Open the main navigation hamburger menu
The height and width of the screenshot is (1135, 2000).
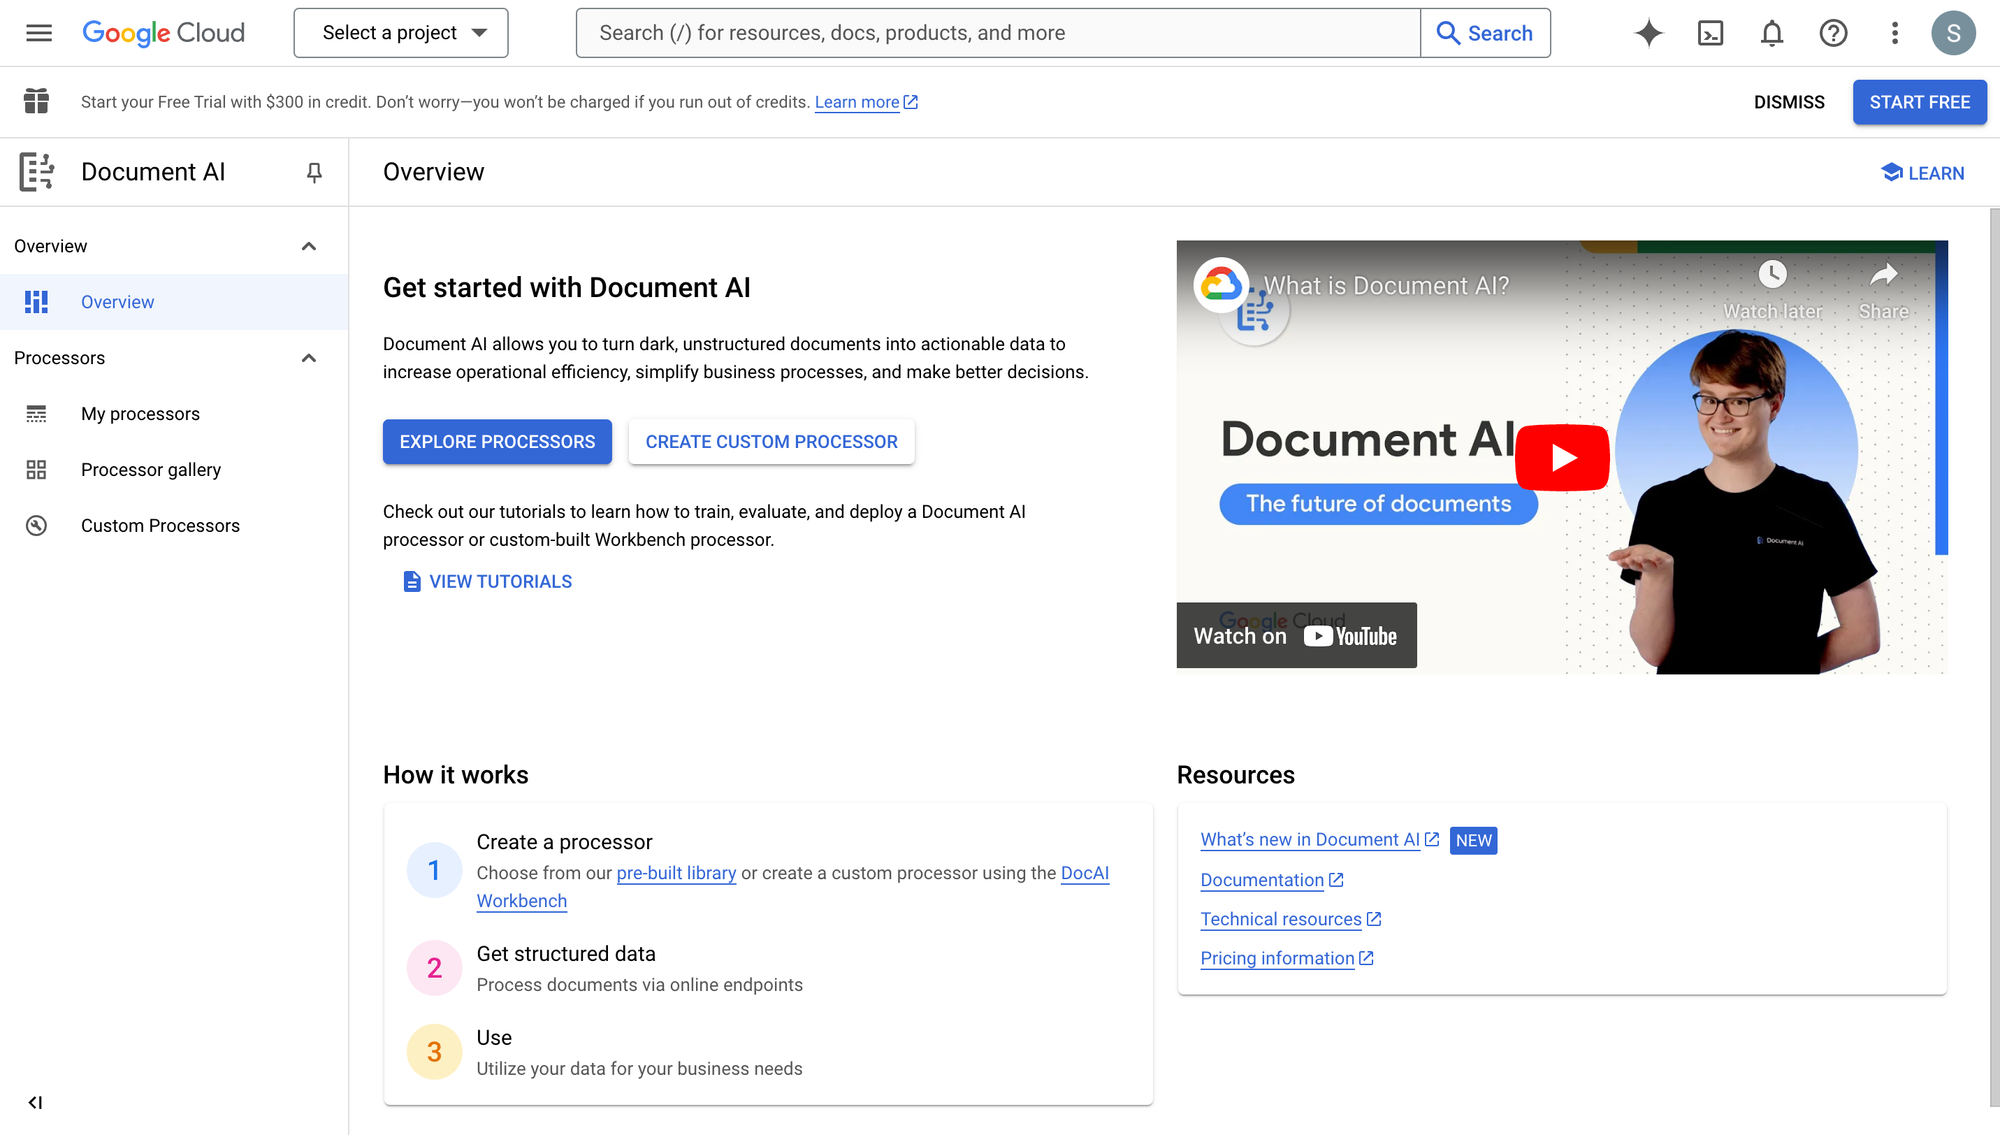[x=39, y=33]
